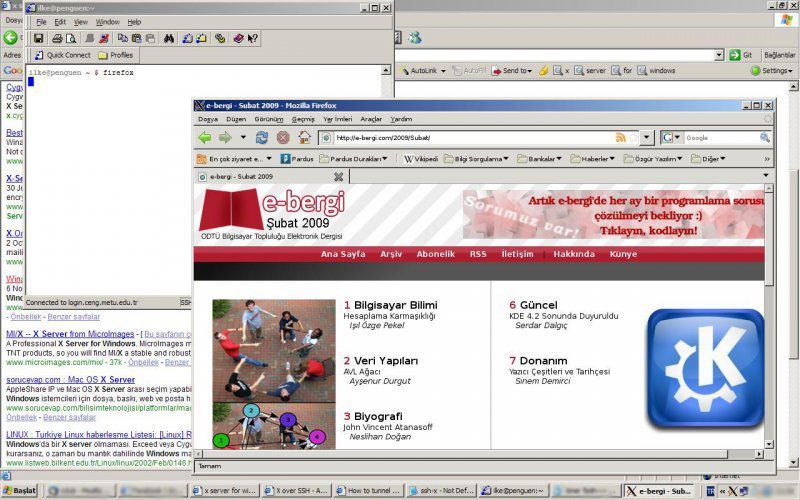Click Firefox Reload page icon
Image resolution: width=800 pixels, height=500 pixels.
pyautogui.click(x=262, y=137)
